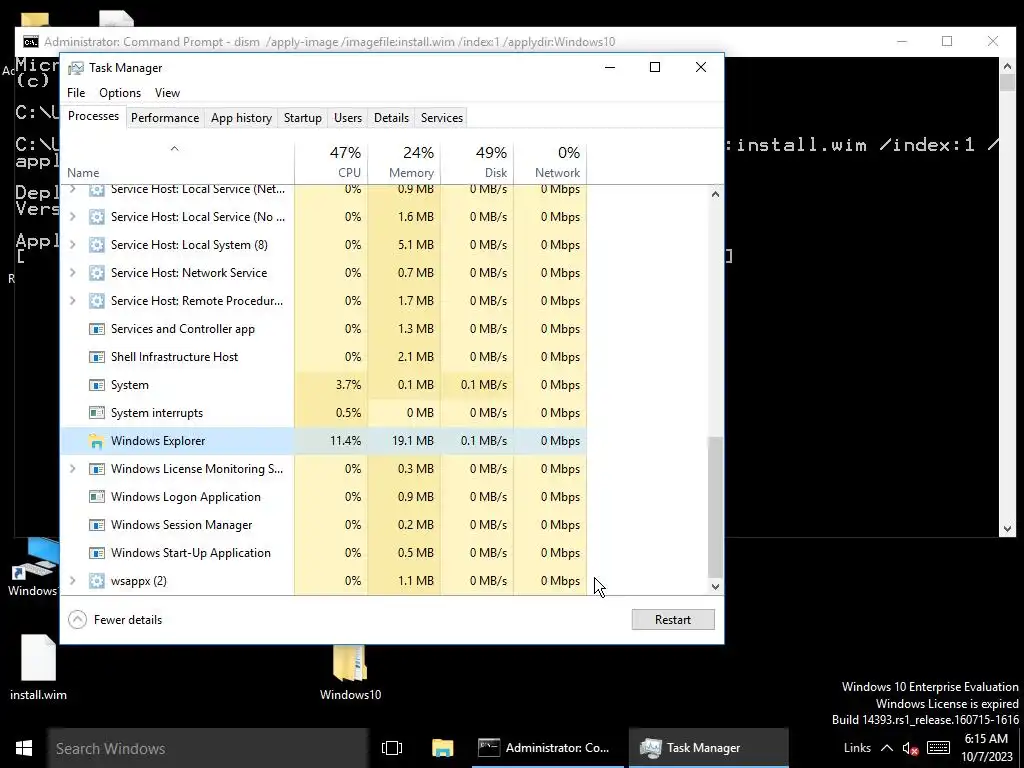Click the Windows Session Manager icon
The image size is (1024, 768).
click(x=97, y=524)
